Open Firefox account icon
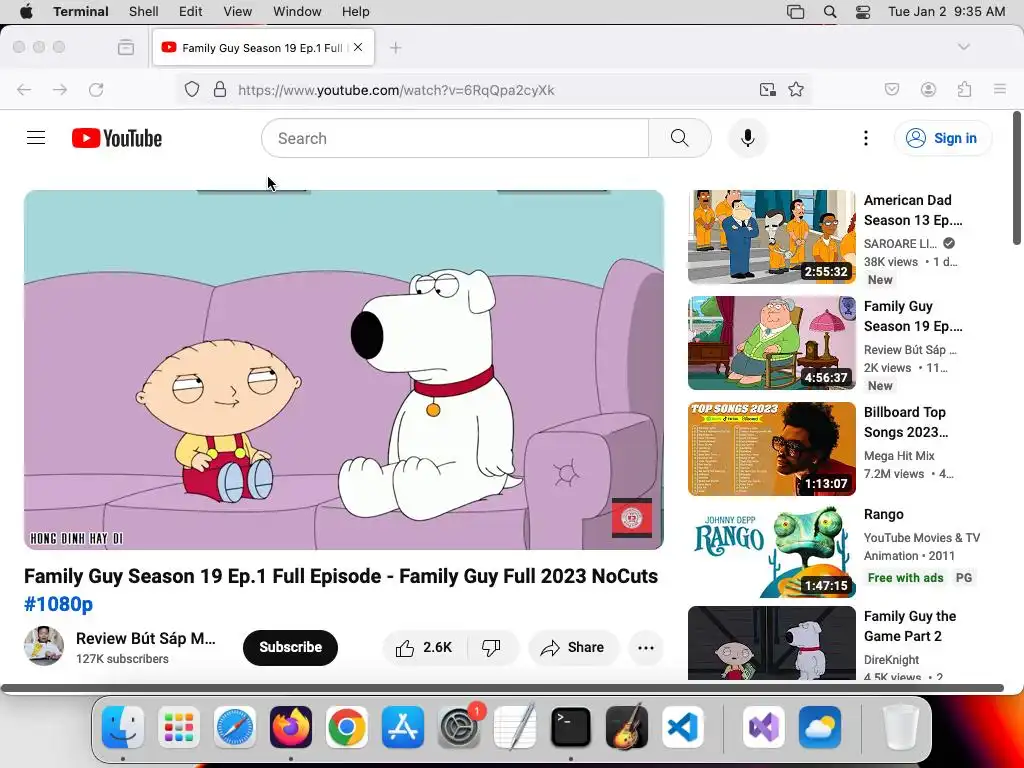This screenshot has width=1024, height=768. coord(928,89)
